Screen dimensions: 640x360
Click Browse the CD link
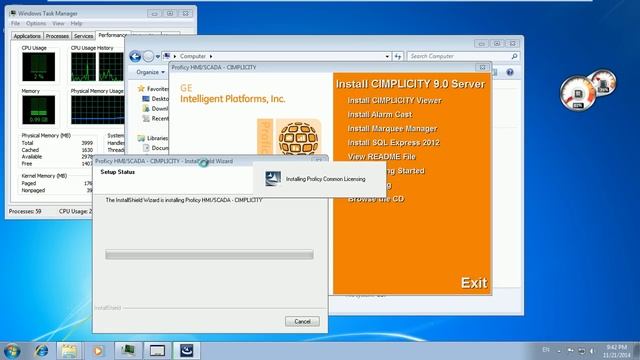[x=376, y=199]
